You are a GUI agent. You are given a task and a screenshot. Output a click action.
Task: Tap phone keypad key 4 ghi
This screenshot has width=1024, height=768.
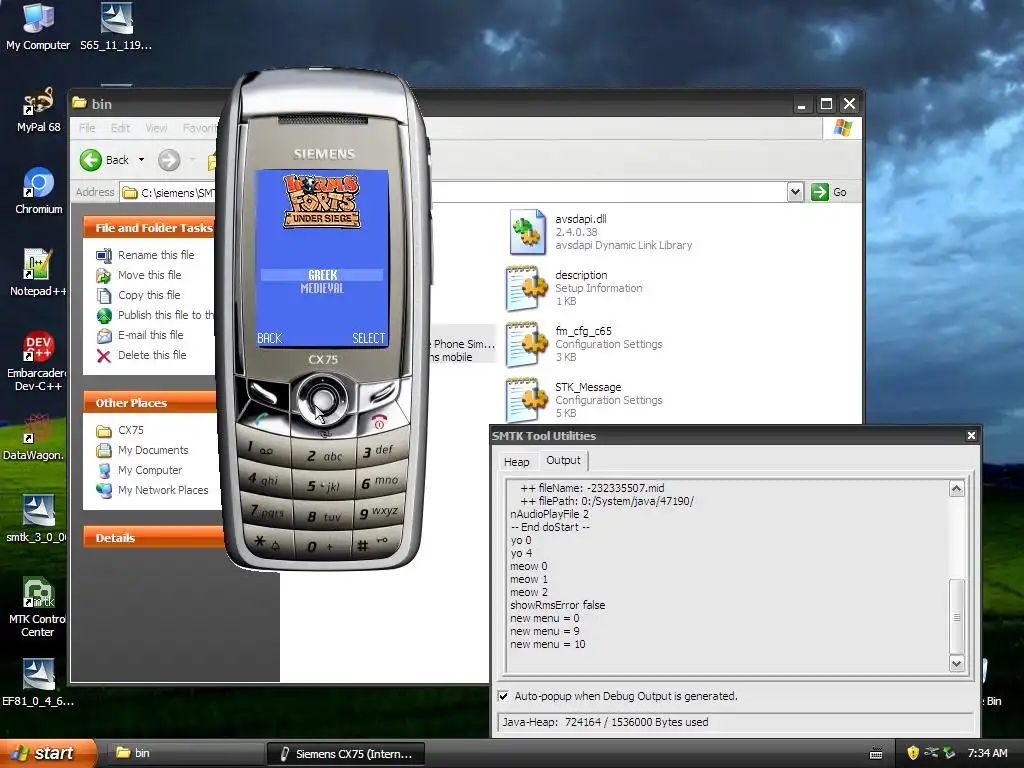pyautogui.click(x=265, y=479)
